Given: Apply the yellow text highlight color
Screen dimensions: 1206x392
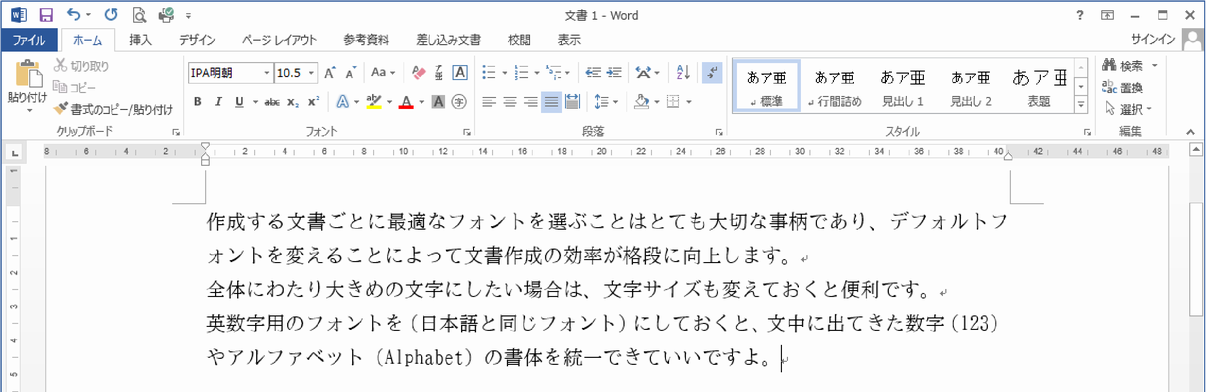Looking at the screenshot, I should click(373, 102).
